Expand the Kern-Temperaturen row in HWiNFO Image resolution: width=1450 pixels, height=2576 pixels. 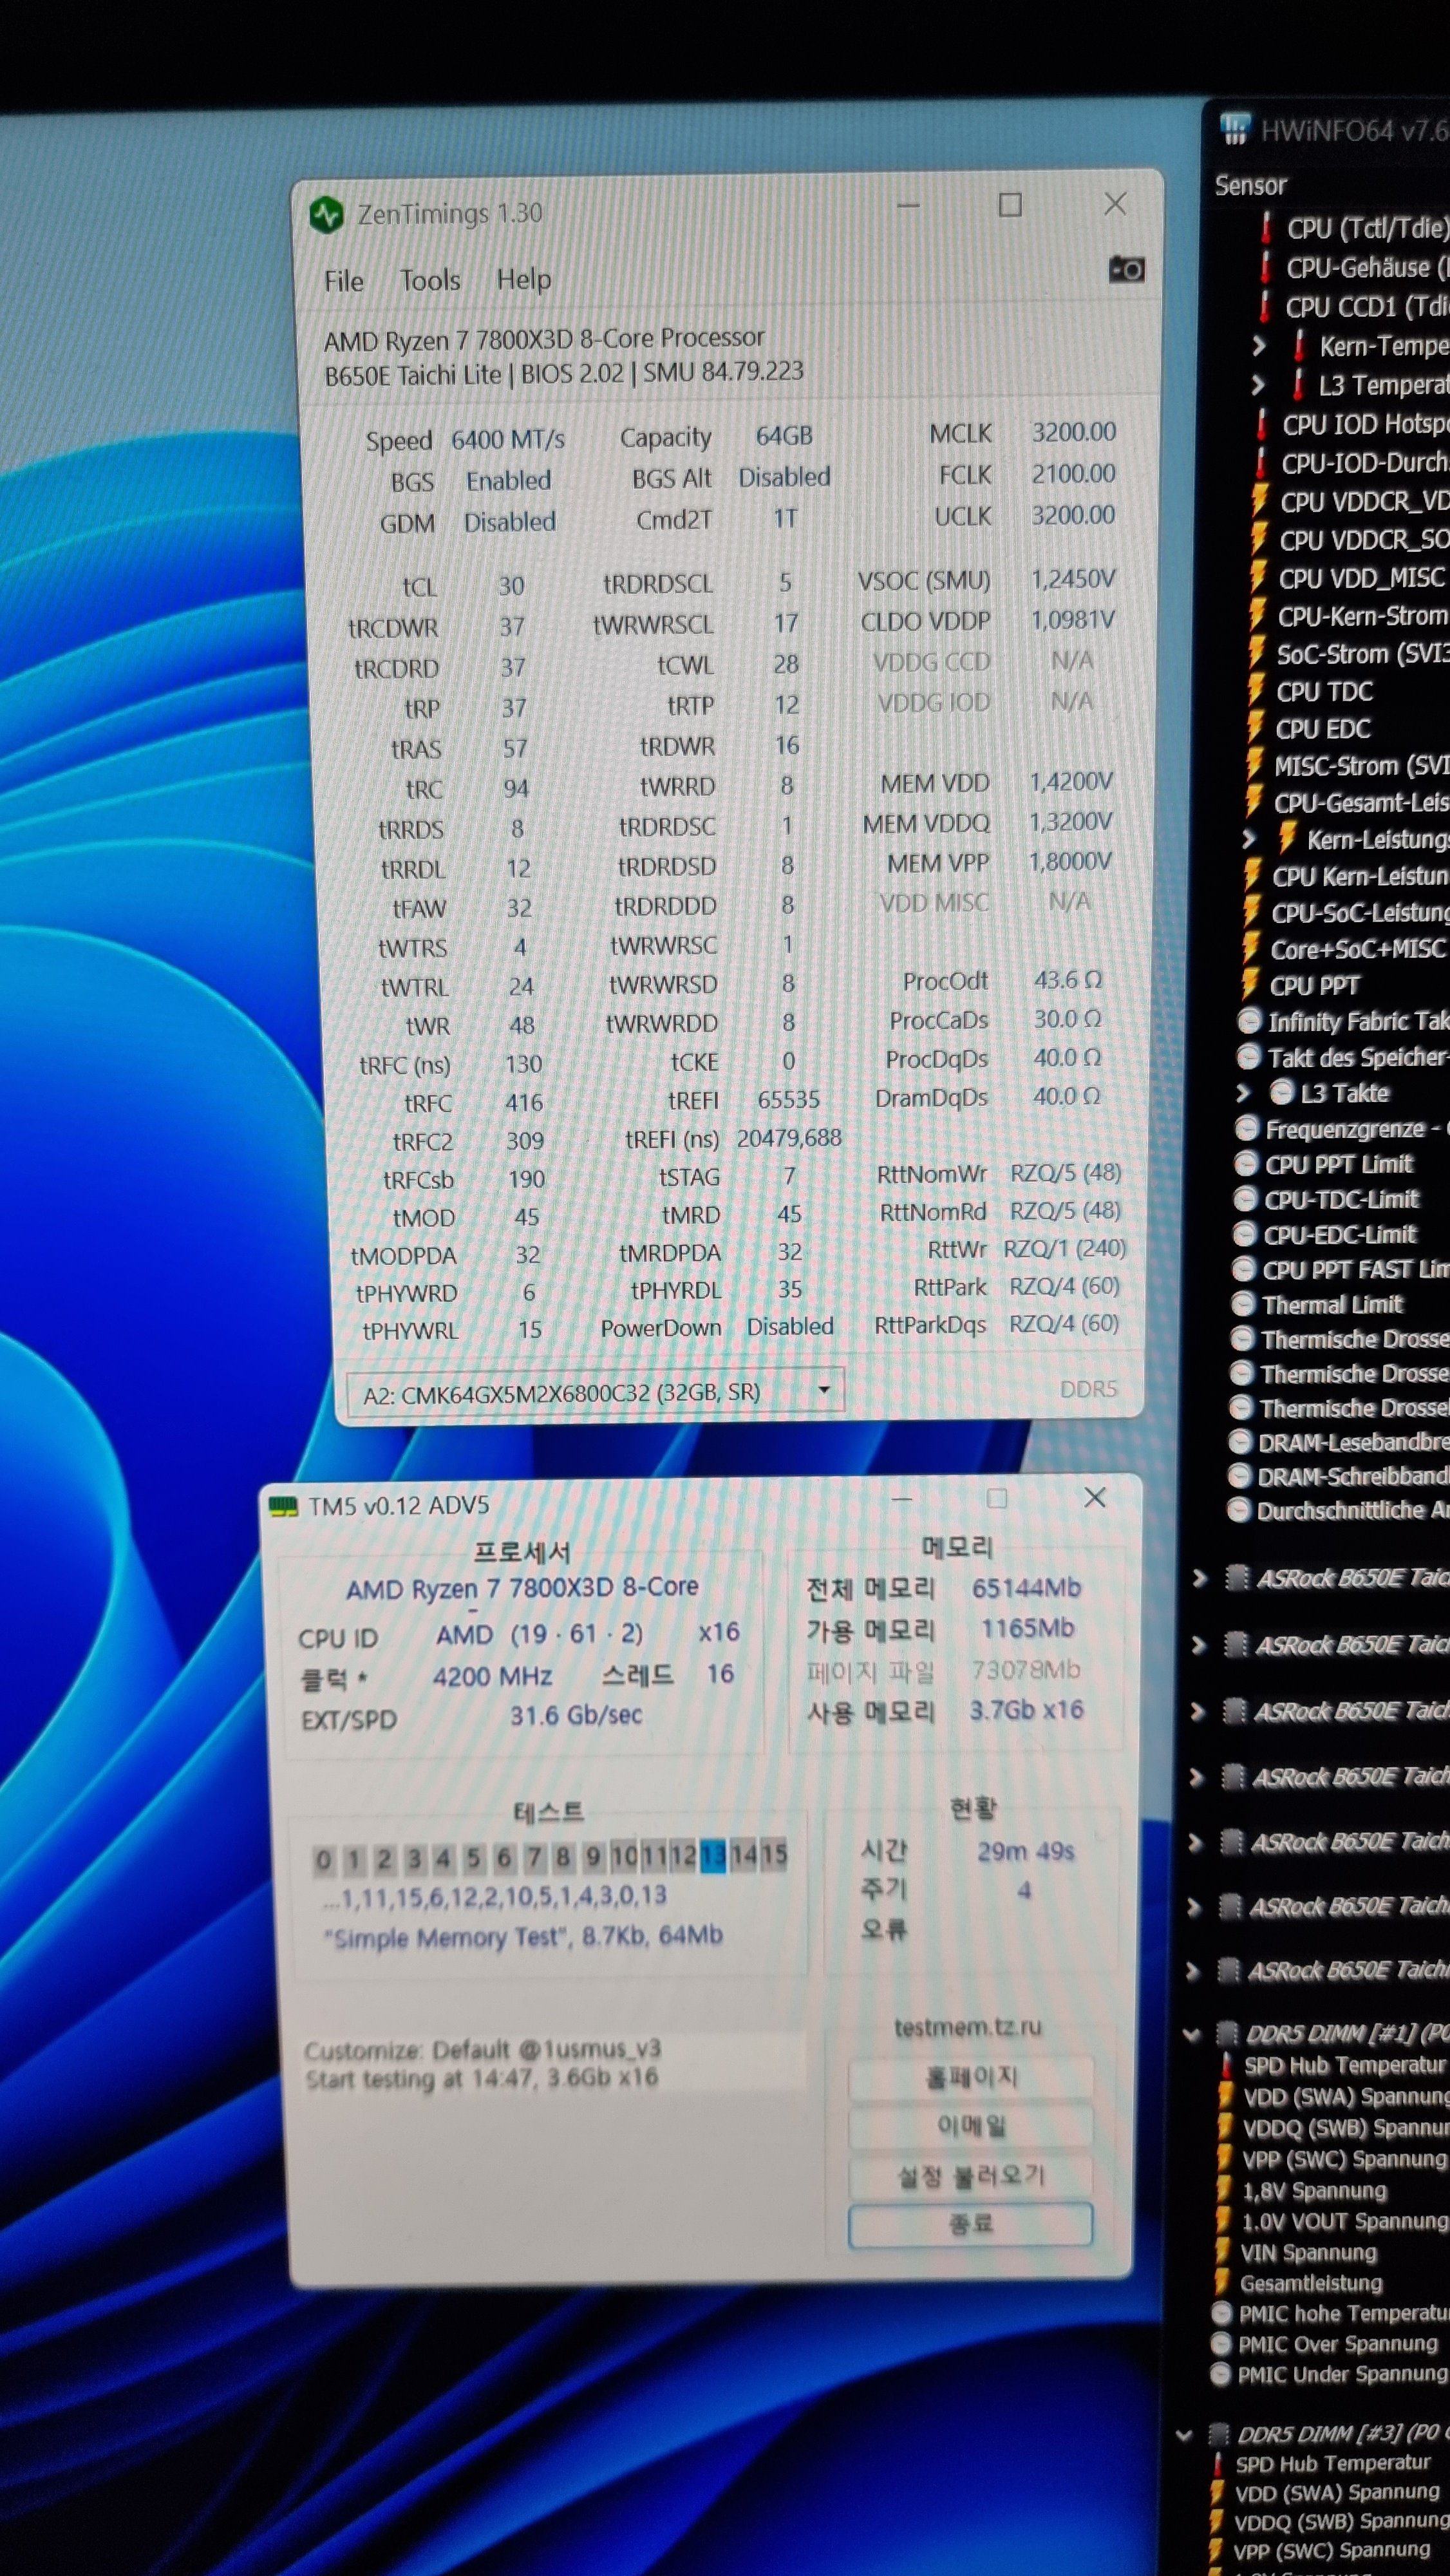pos(1259,346)
